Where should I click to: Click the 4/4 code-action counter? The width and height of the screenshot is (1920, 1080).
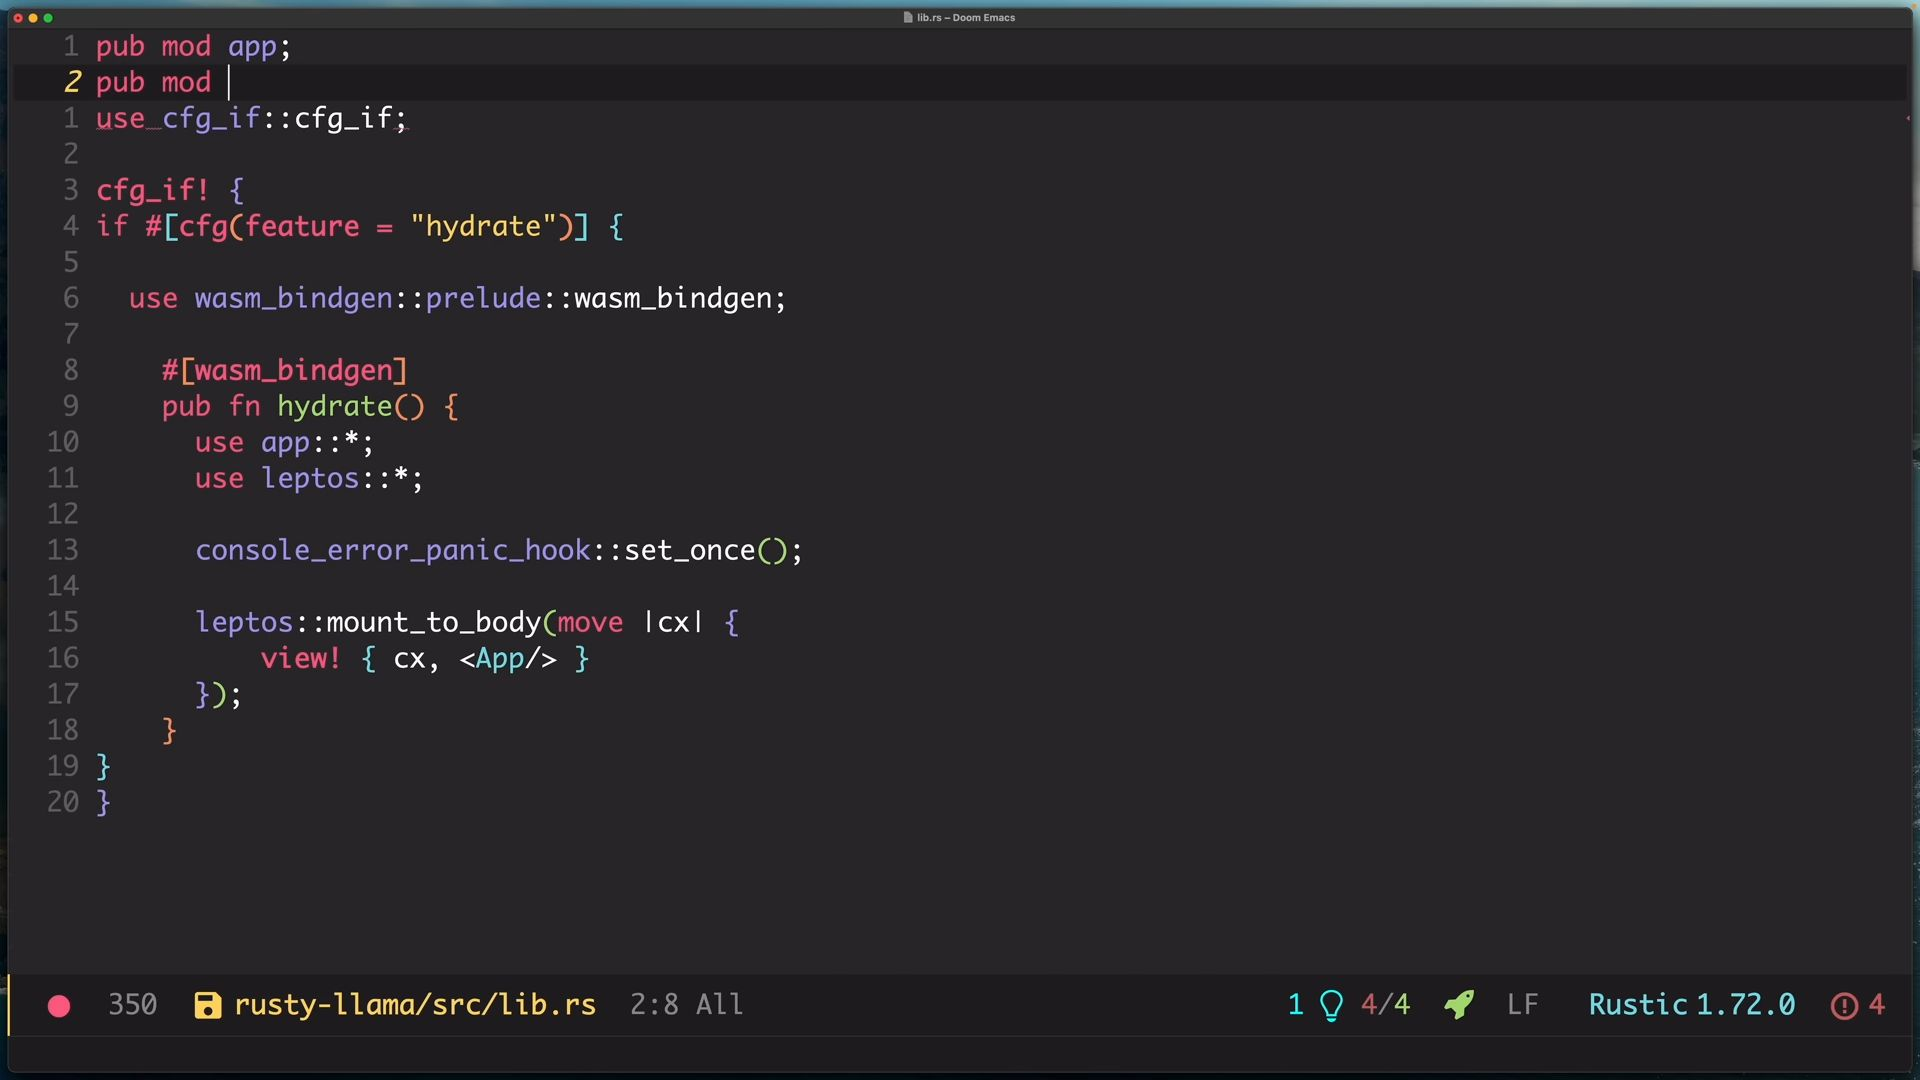(1385, 1005)
